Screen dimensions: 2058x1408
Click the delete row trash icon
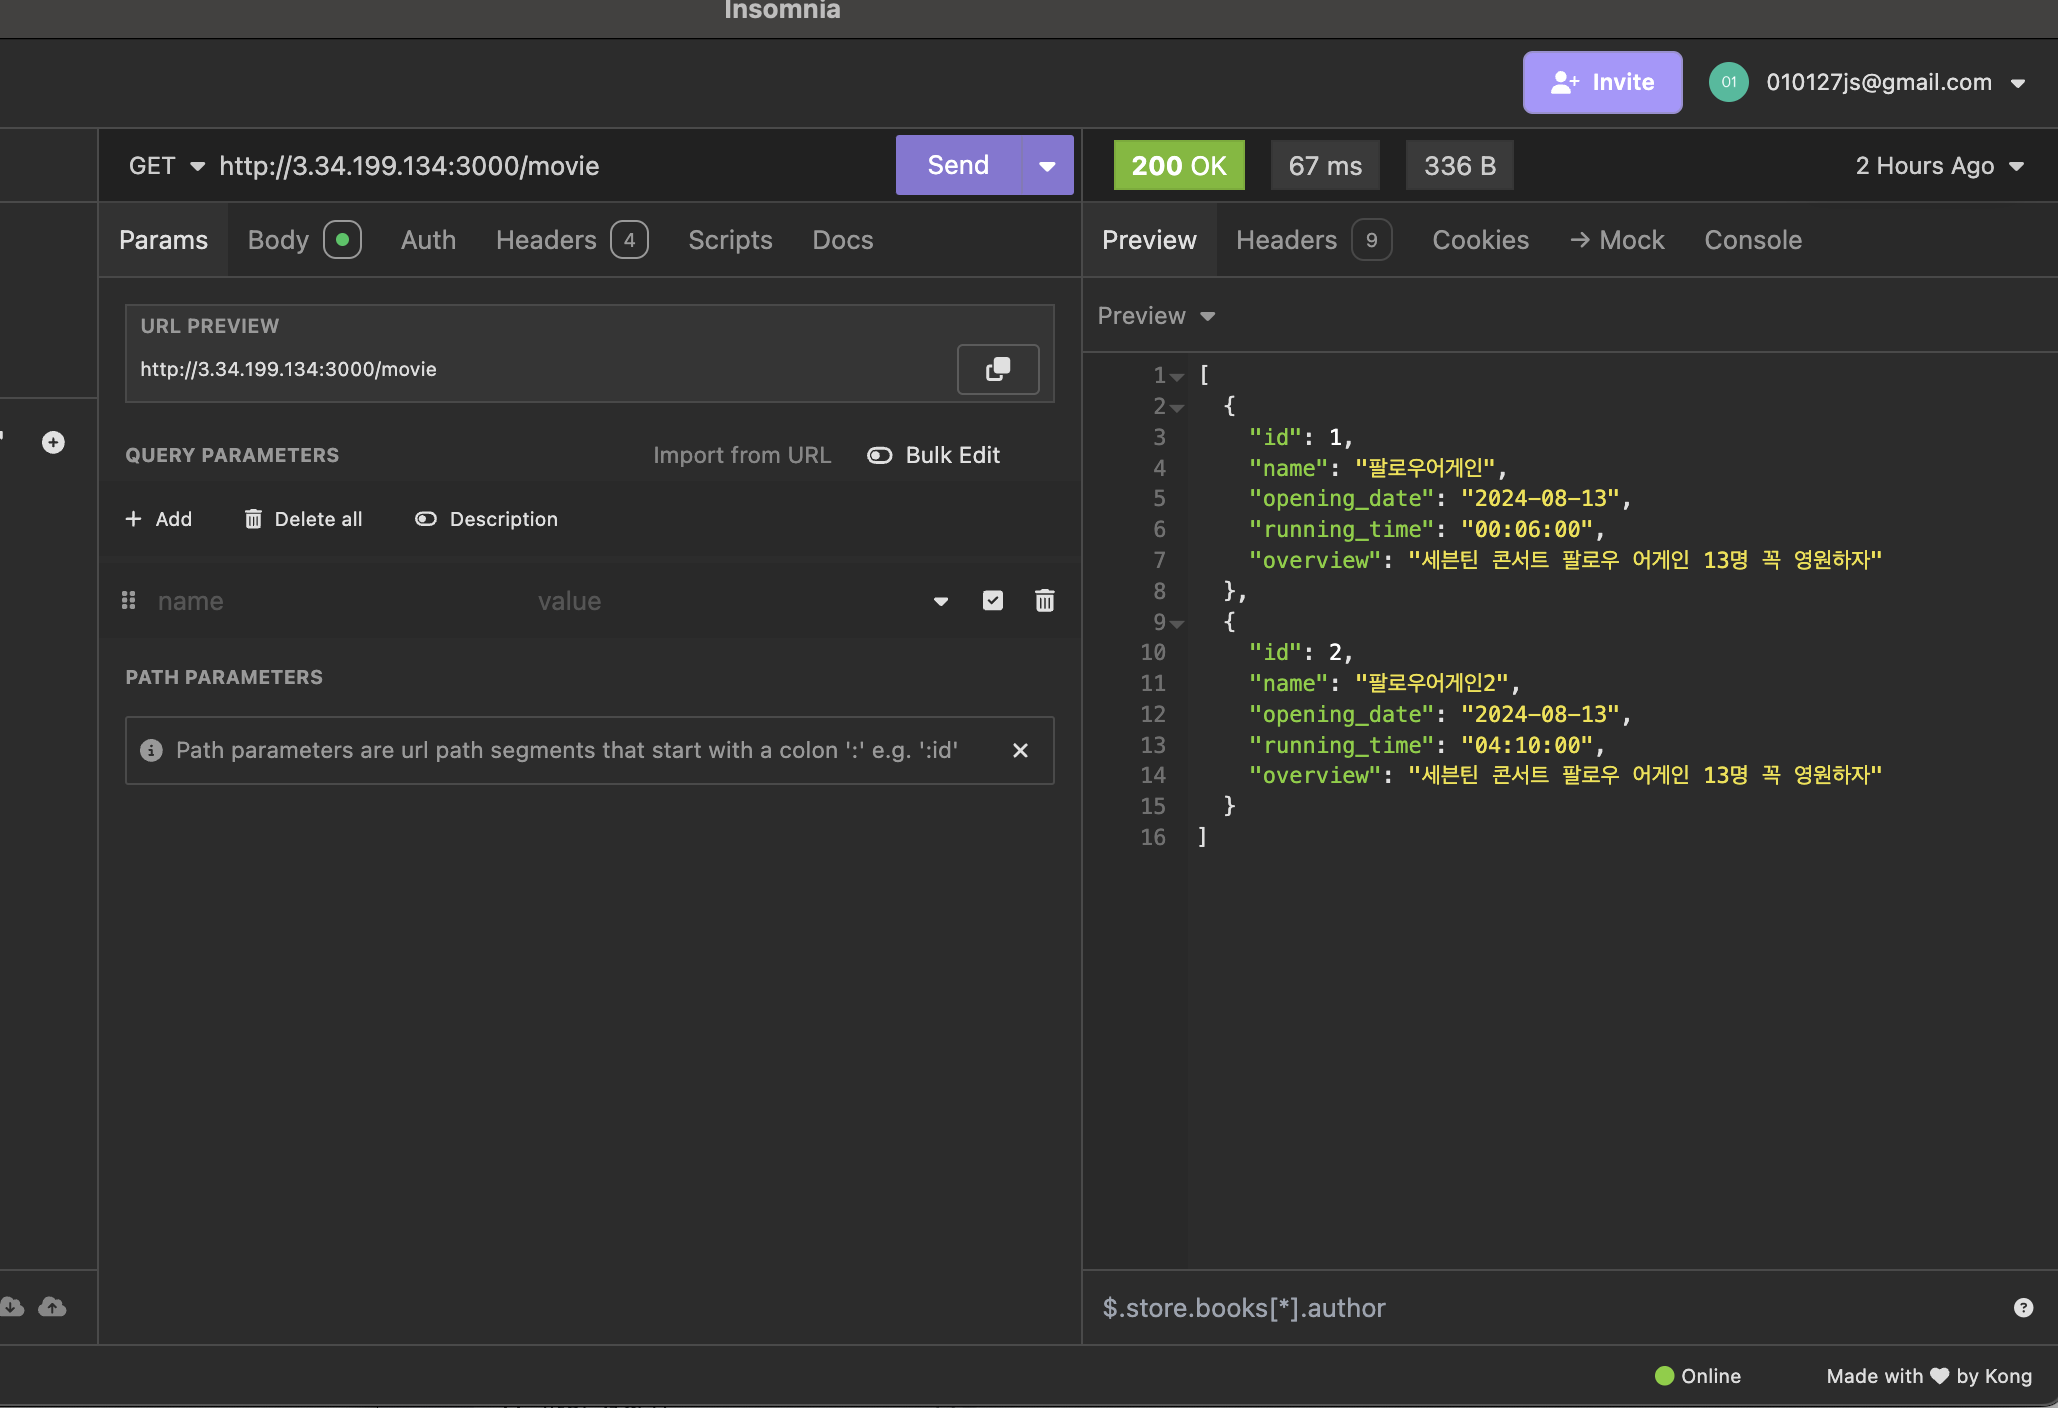[1046, 599]
